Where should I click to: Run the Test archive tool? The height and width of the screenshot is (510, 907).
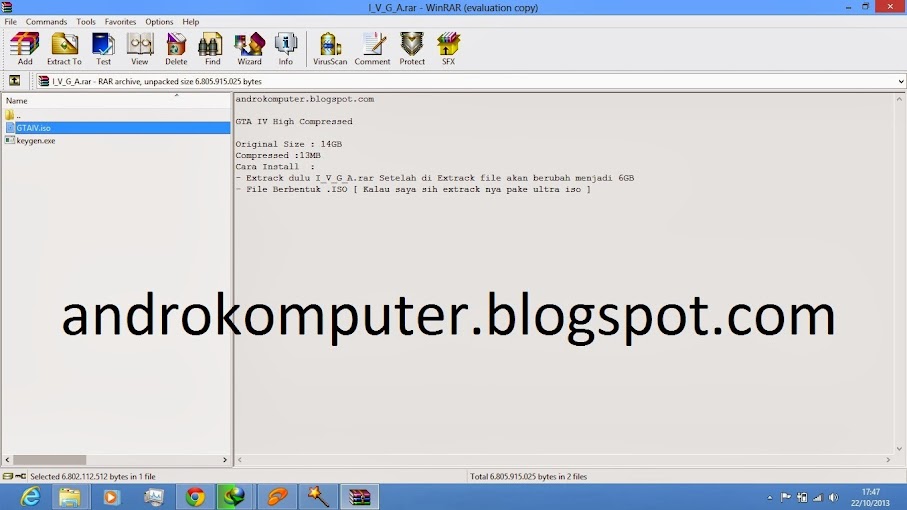[x=103, y=49]
